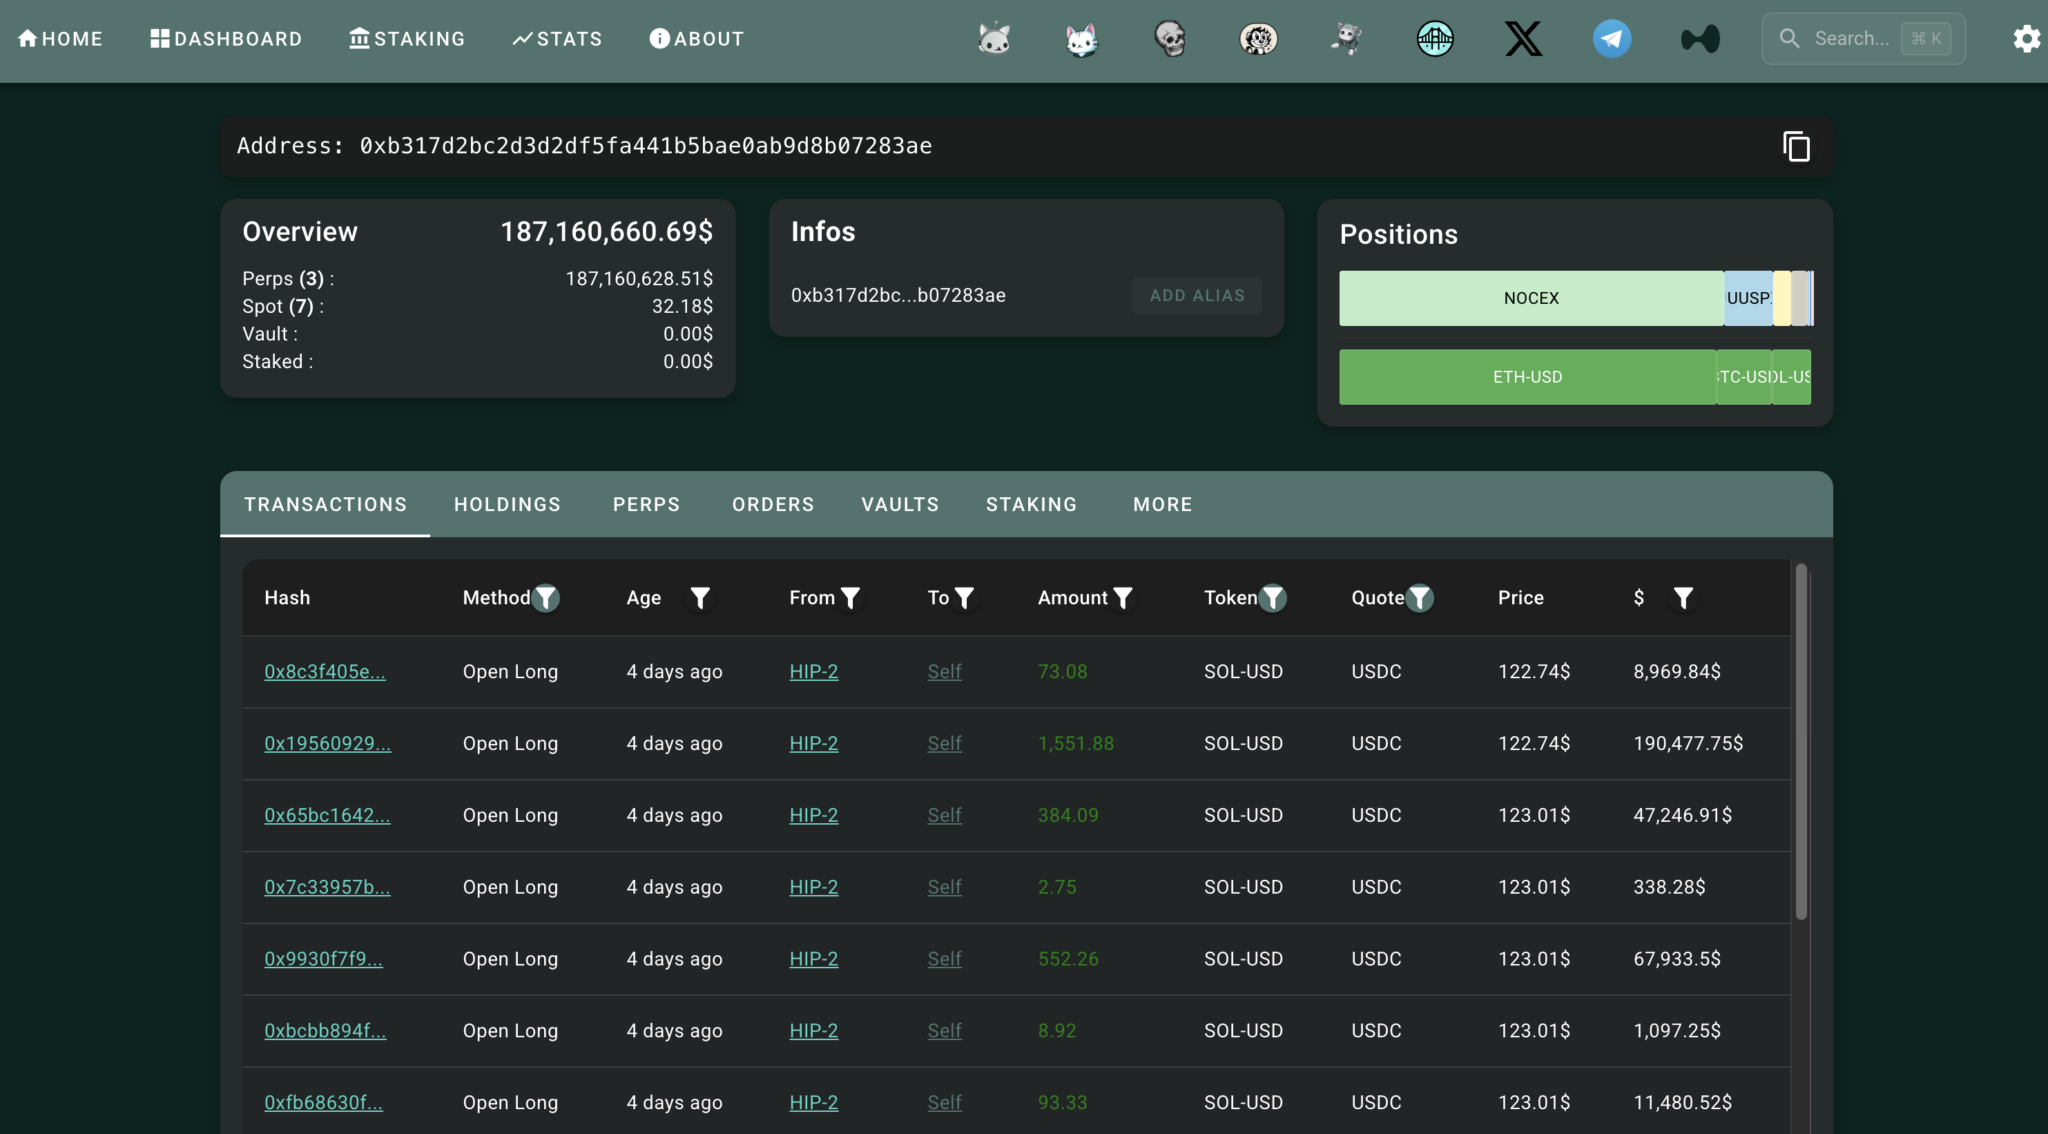Open the STATS menu item
The height and width of the screenshot is (1134, 2048).
(x=557, y=38)
